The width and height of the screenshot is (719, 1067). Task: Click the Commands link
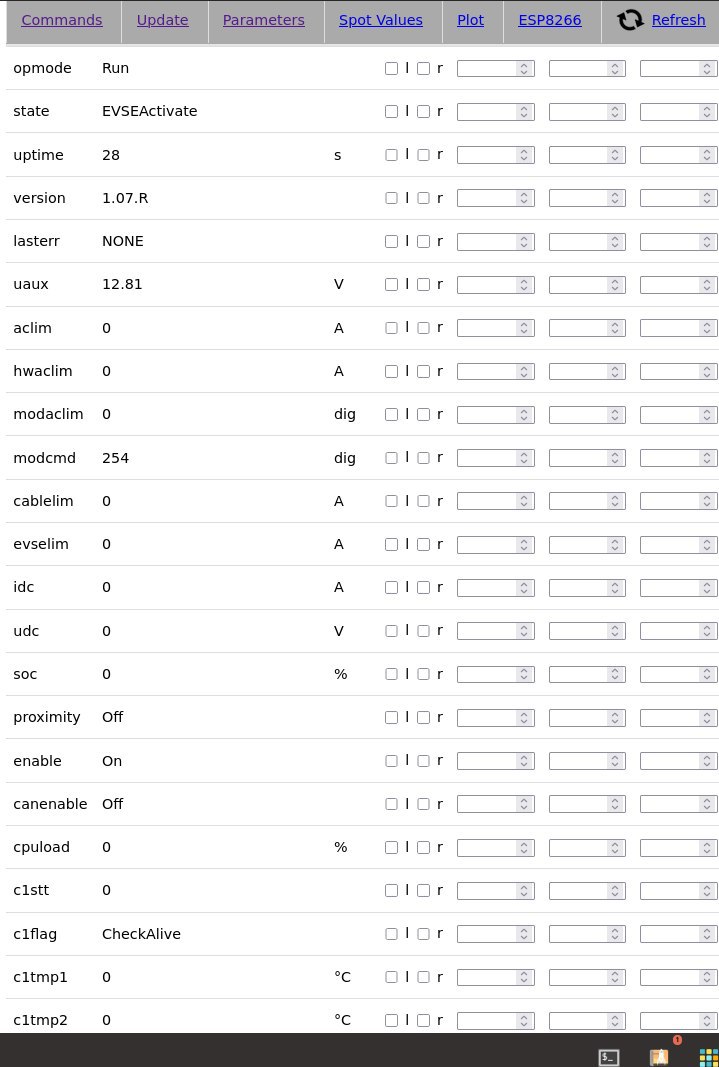62,20
